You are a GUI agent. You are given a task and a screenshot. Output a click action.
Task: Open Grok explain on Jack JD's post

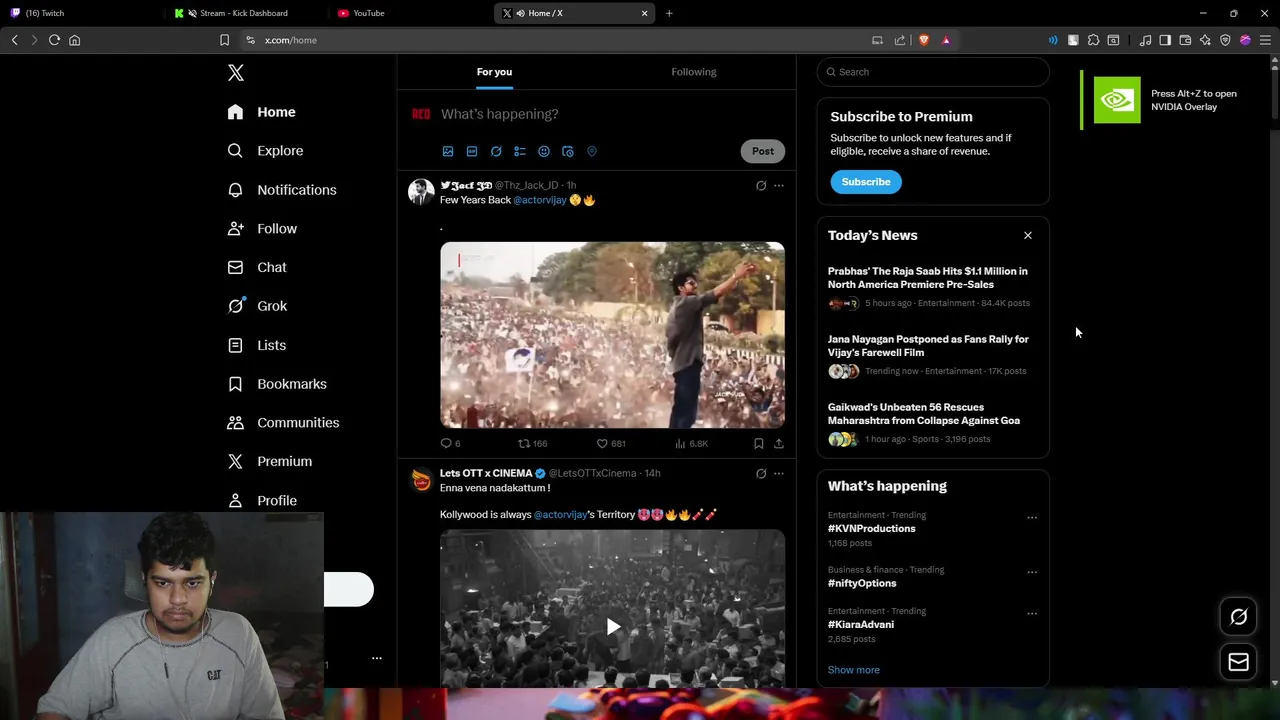(x=761, y=185)
